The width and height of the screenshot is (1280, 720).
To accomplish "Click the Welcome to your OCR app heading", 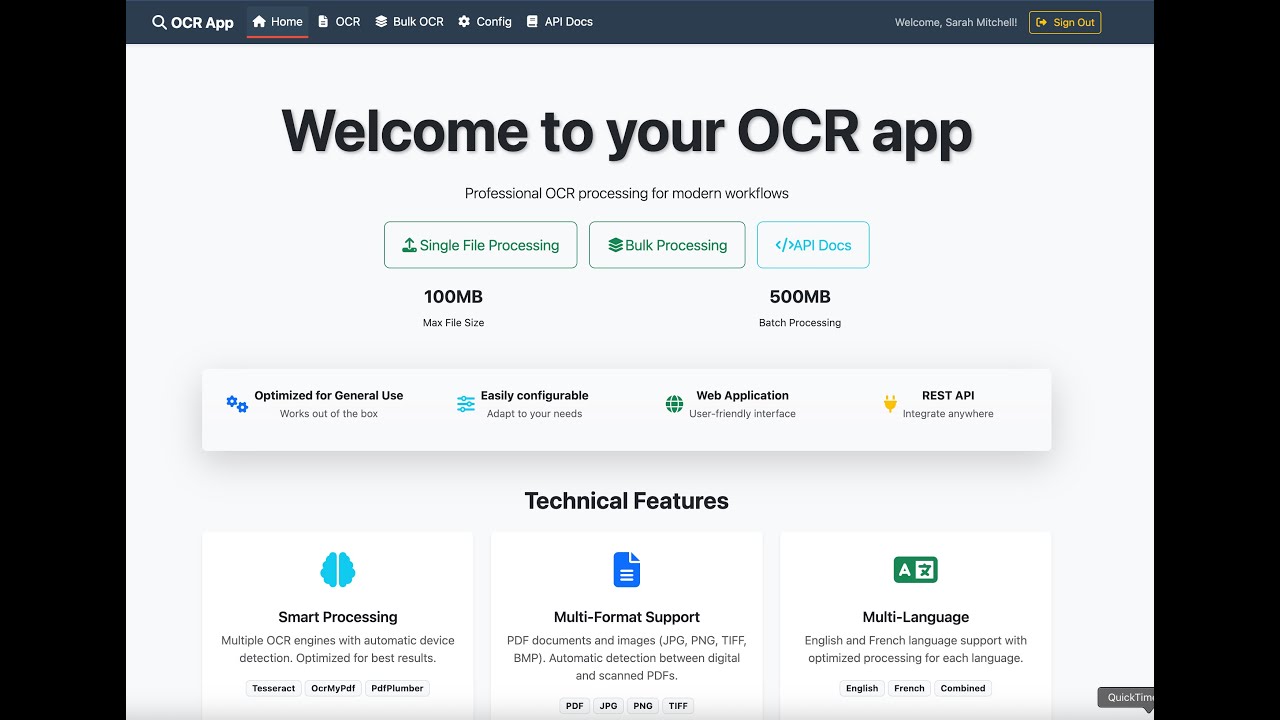I will click(x=627, y=131).
